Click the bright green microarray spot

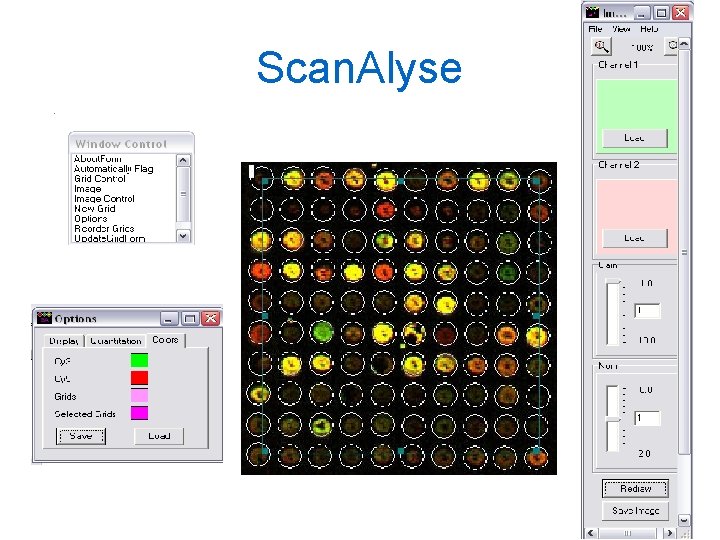[322, 332]
